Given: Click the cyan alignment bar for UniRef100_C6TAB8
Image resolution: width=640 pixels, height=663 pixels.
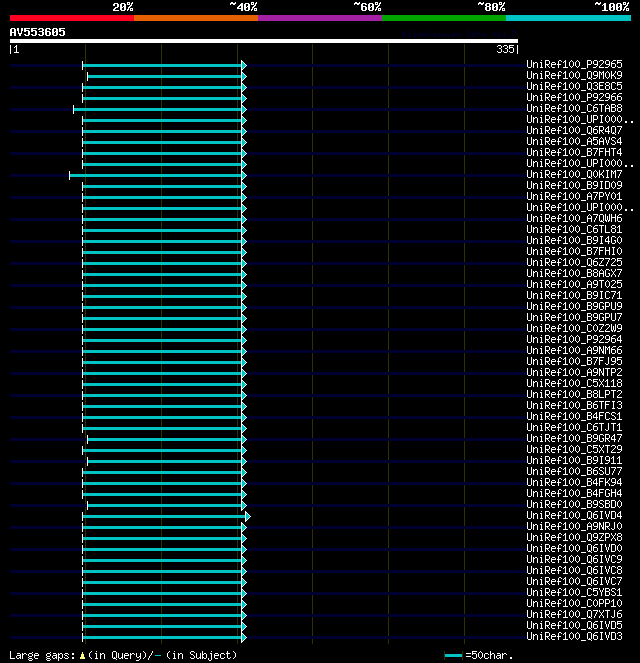Looking at the screenshot, I should (x=158, y=110).
